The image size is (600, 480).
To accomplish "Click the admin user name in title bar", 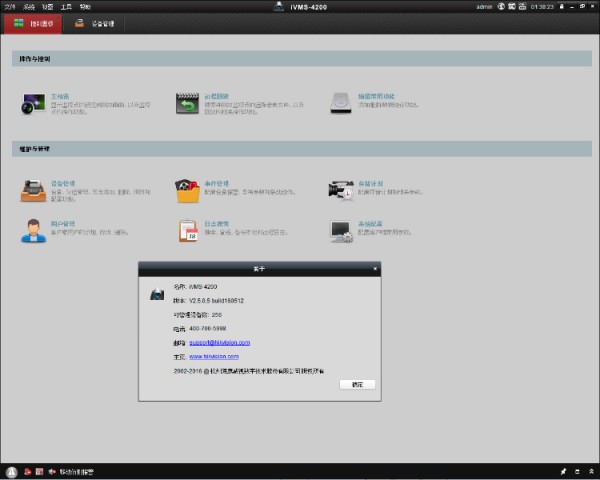I will click(x=484, y=7).
